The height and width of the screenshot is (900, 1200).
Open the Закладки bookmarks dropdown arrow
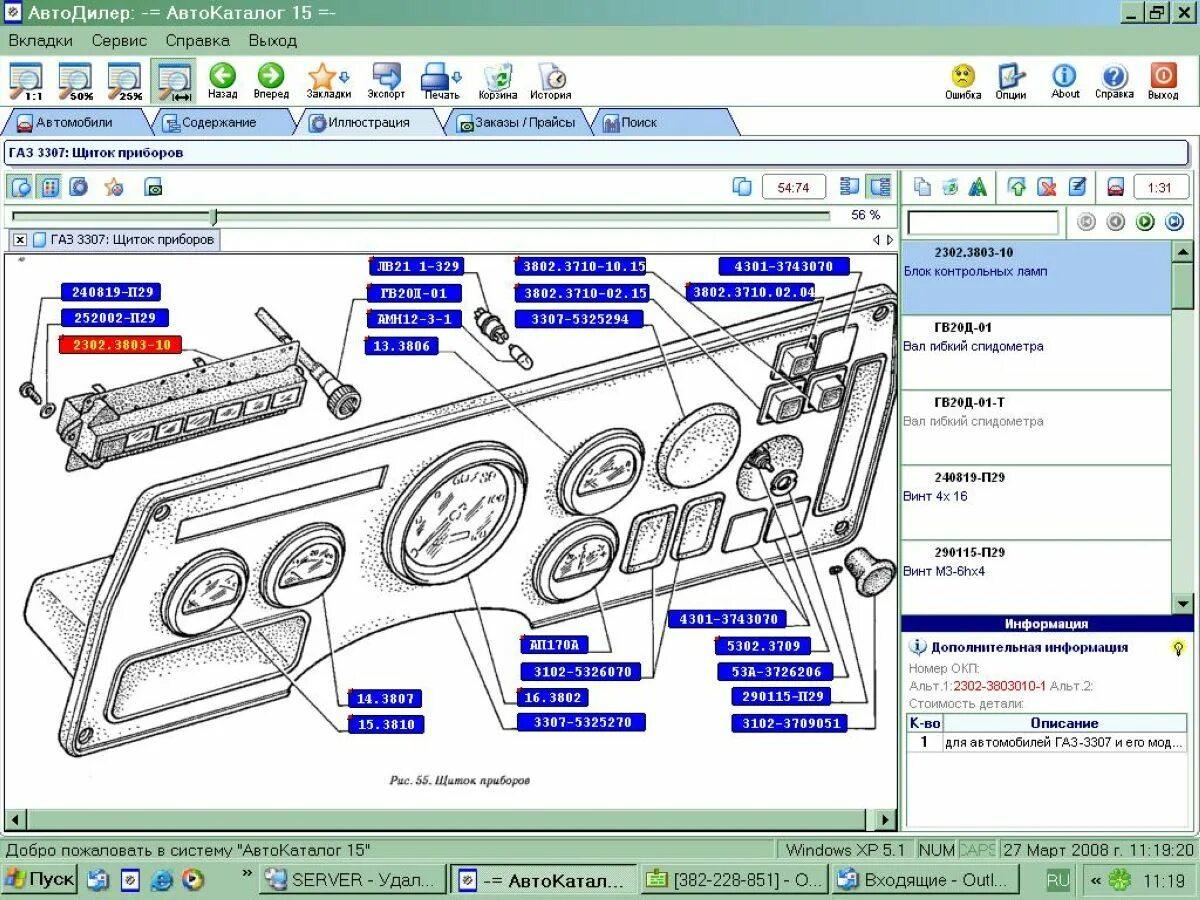click(345, 77)
